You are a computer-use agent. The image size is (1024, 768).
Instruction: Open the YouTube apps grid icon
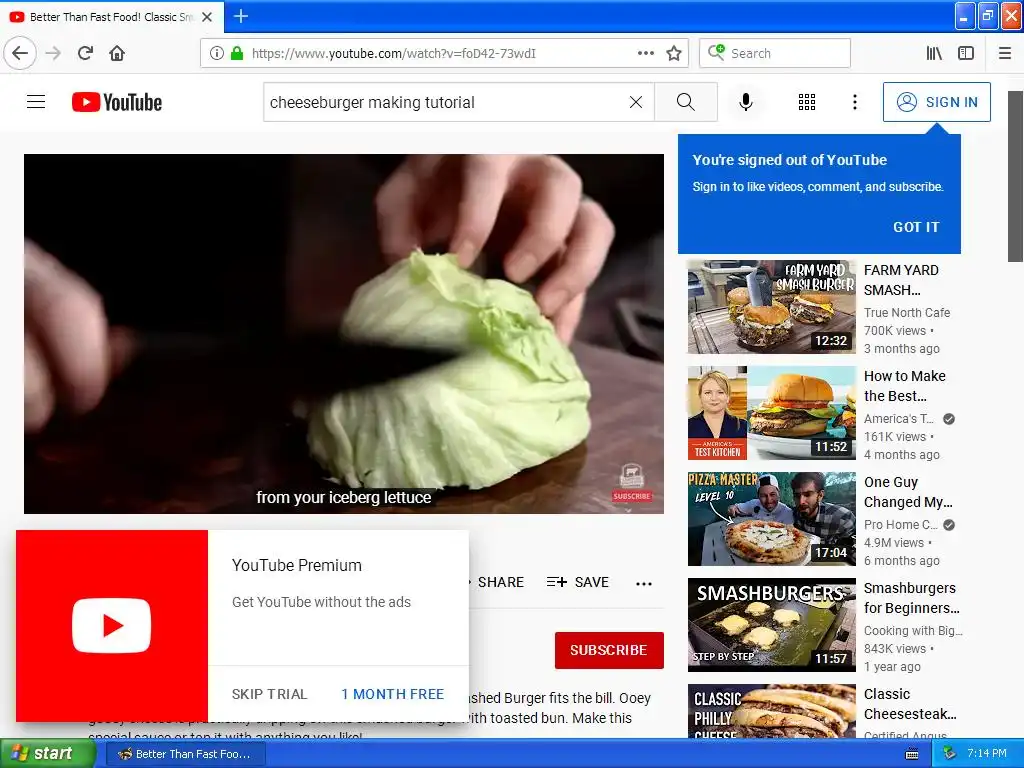(807, 102)
